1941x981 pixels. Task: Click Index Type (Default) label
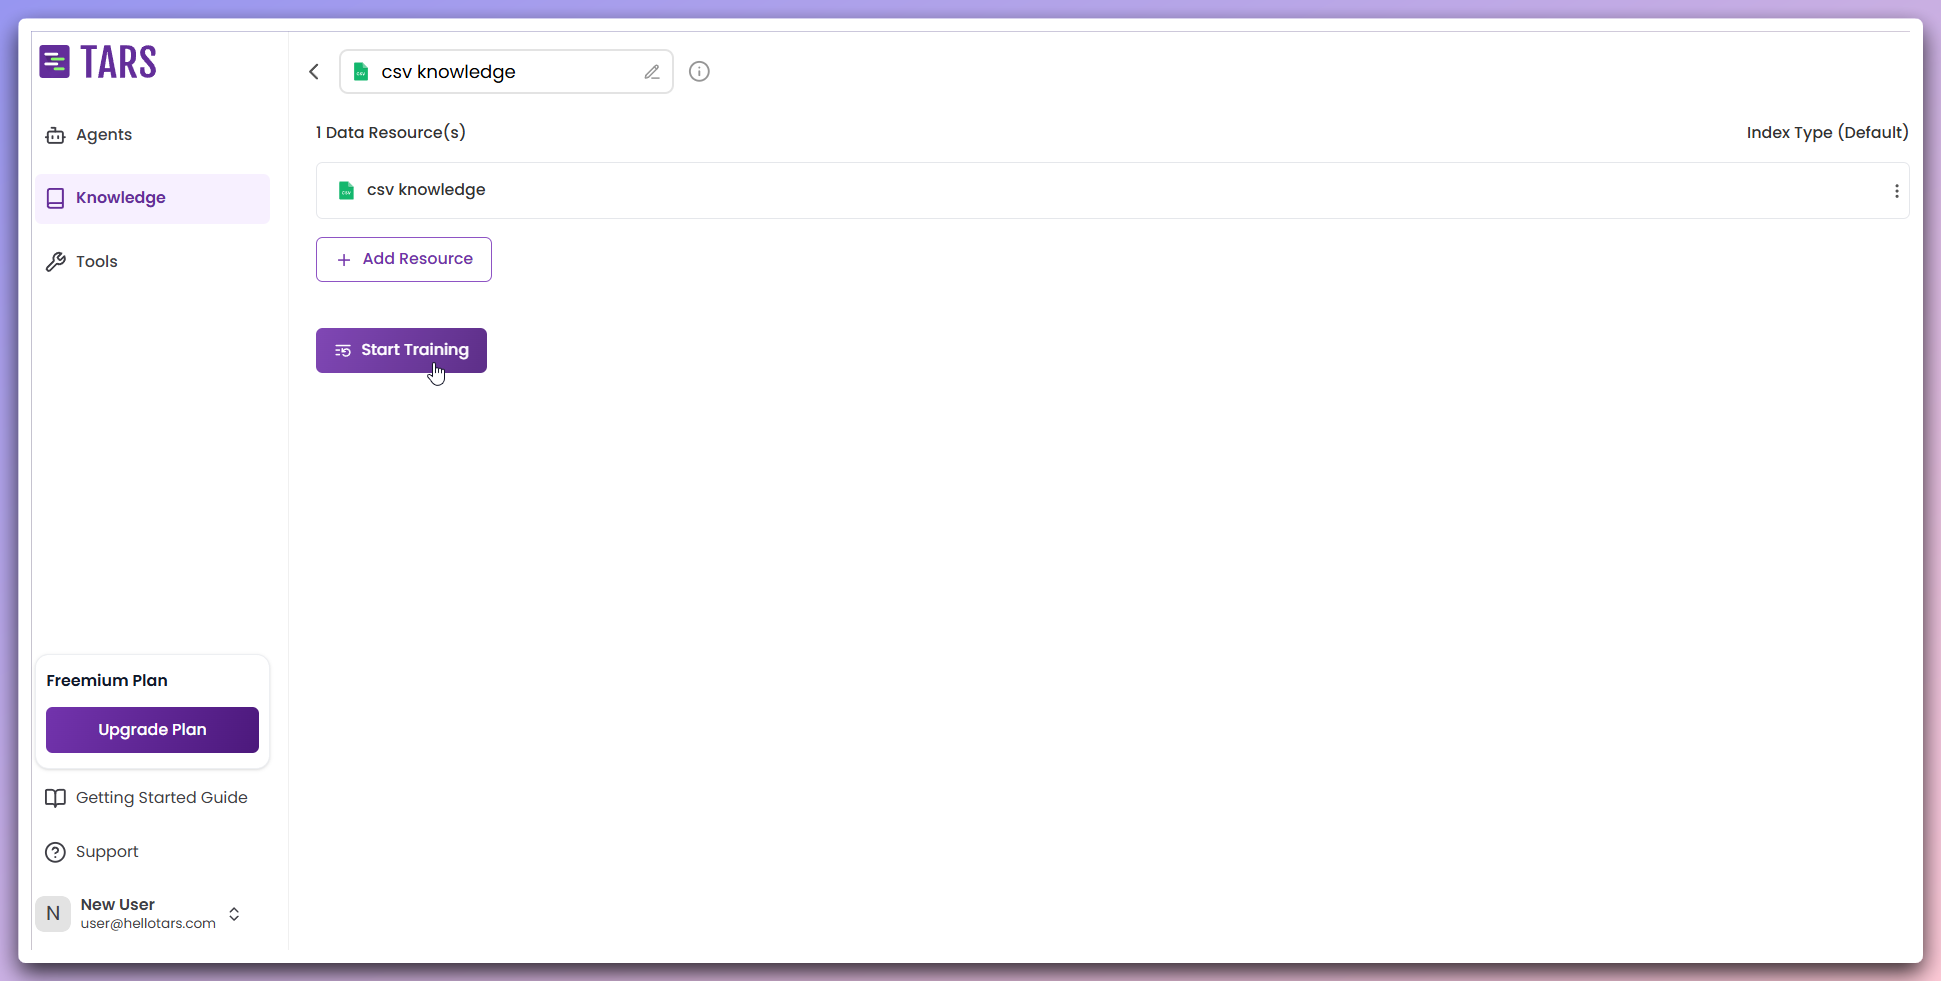click(x=1827, y=132)
